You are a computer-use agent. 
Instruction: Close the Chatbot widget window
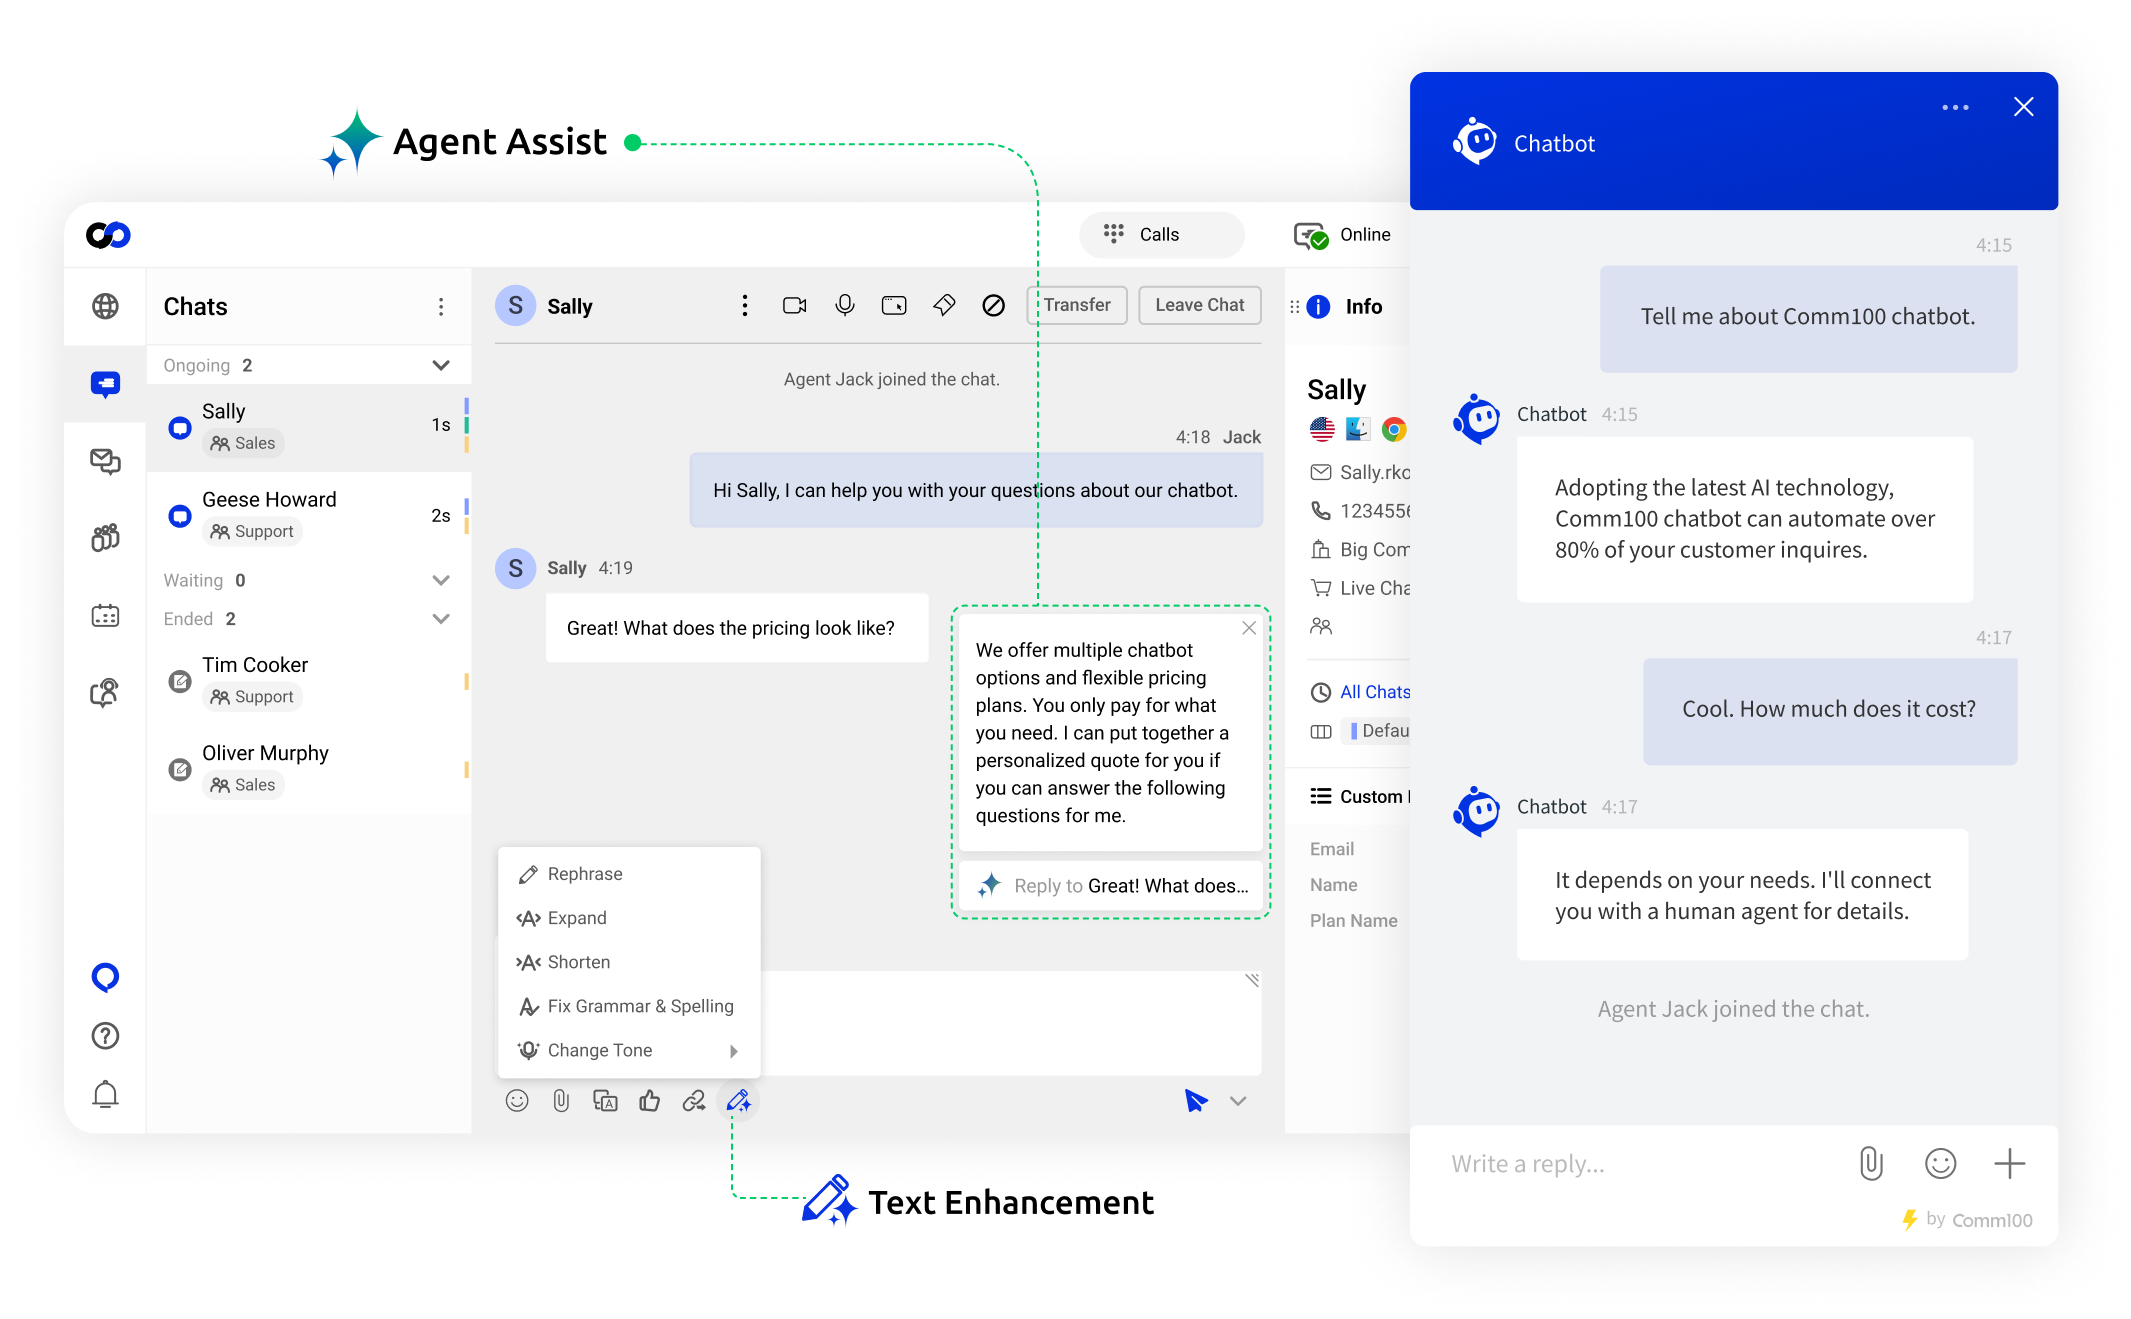point(2024,107)
